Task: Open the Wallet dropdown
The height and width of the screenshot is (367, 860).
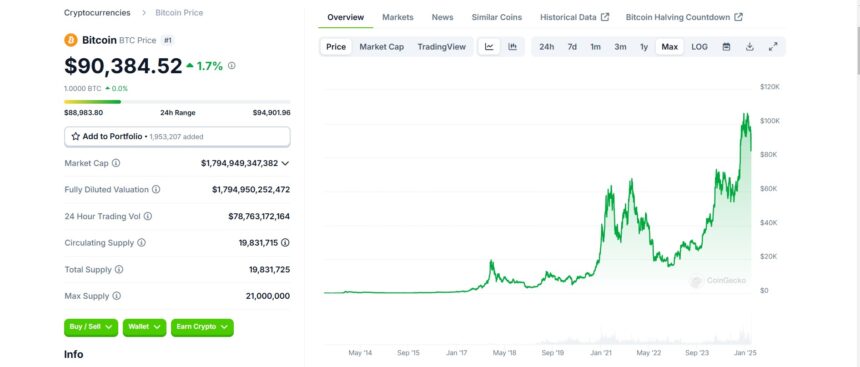Action: pos(144,327)
